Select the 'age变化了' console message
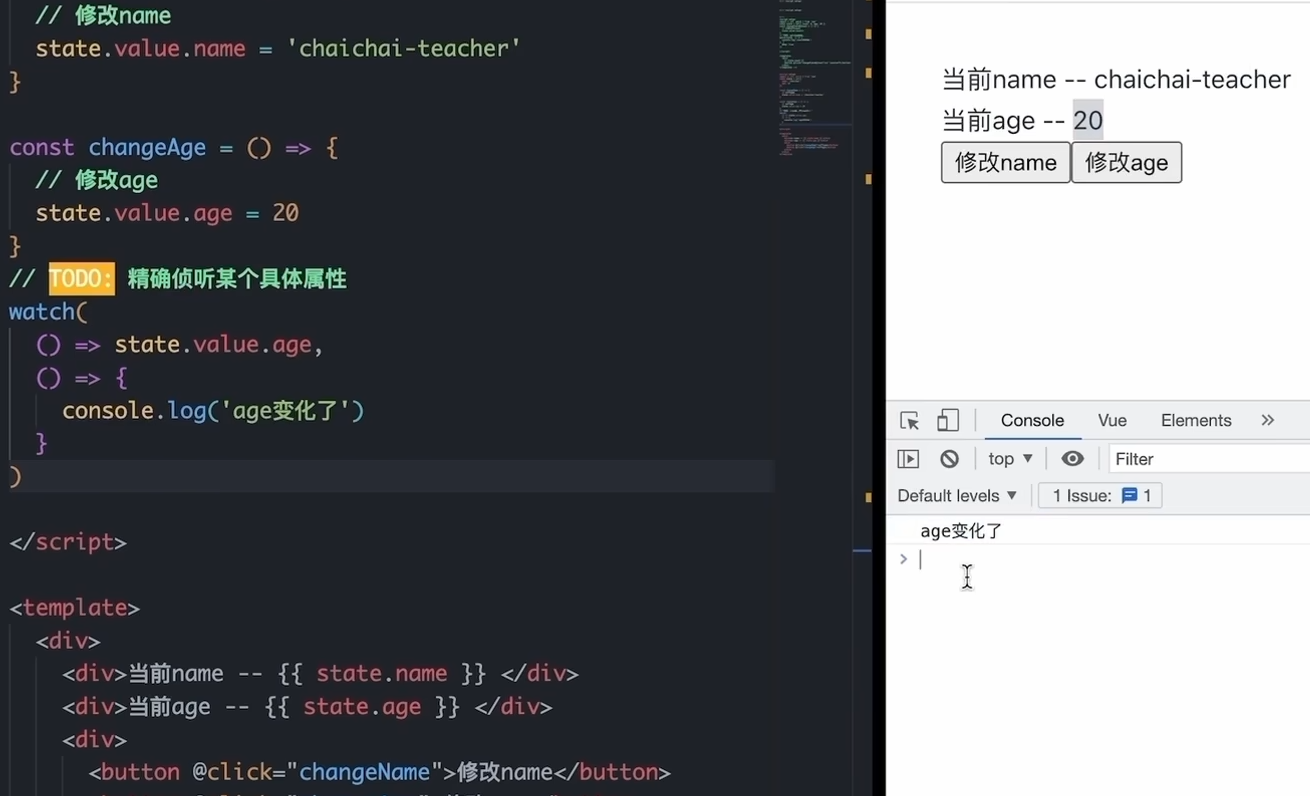 961,530
